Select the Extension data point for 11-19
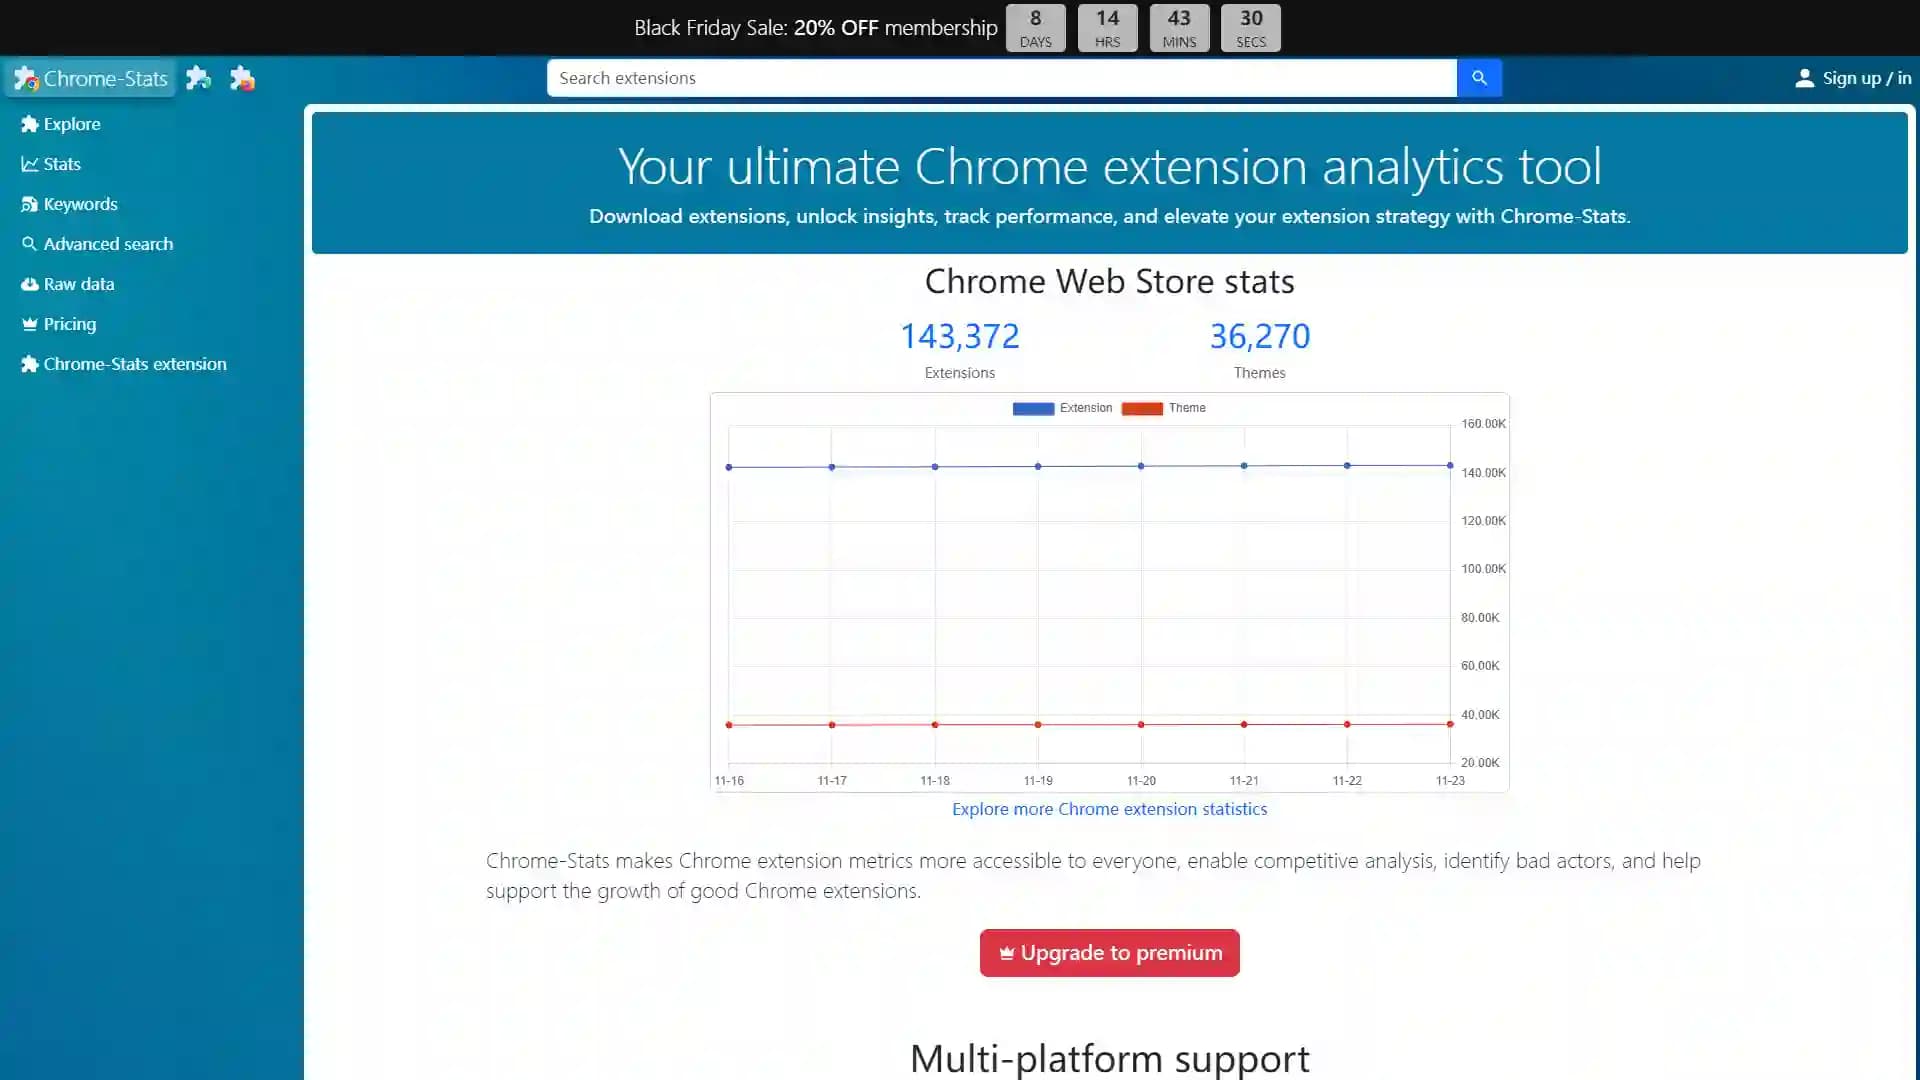The height and width of the screenshot is (1080, 1920). click(x=1038, y=466)
